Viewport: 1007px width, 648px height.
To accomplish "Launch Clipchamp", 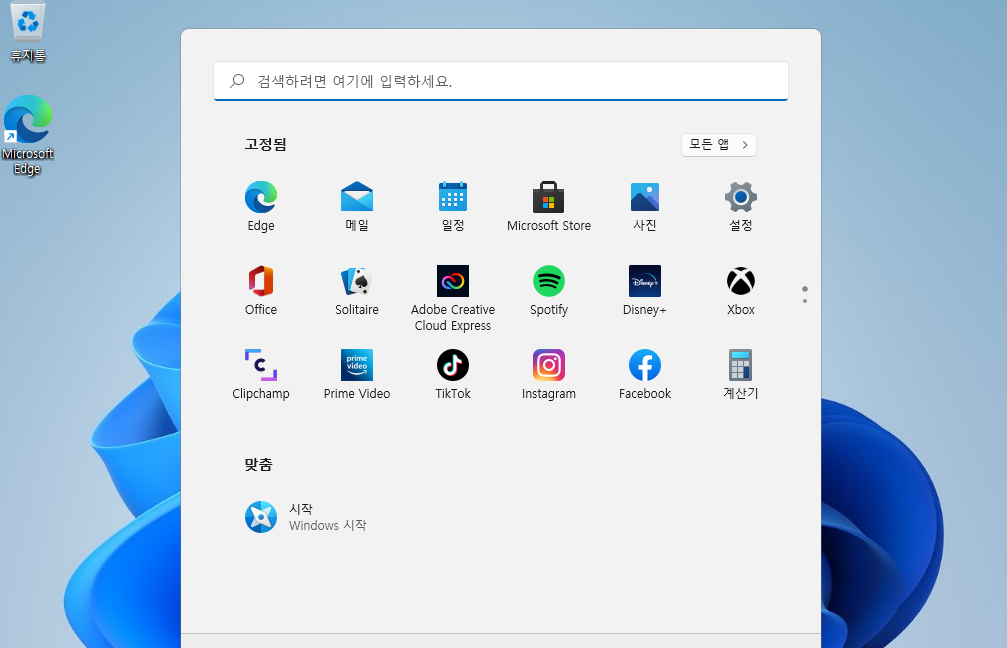I will [x=261, y=374].
